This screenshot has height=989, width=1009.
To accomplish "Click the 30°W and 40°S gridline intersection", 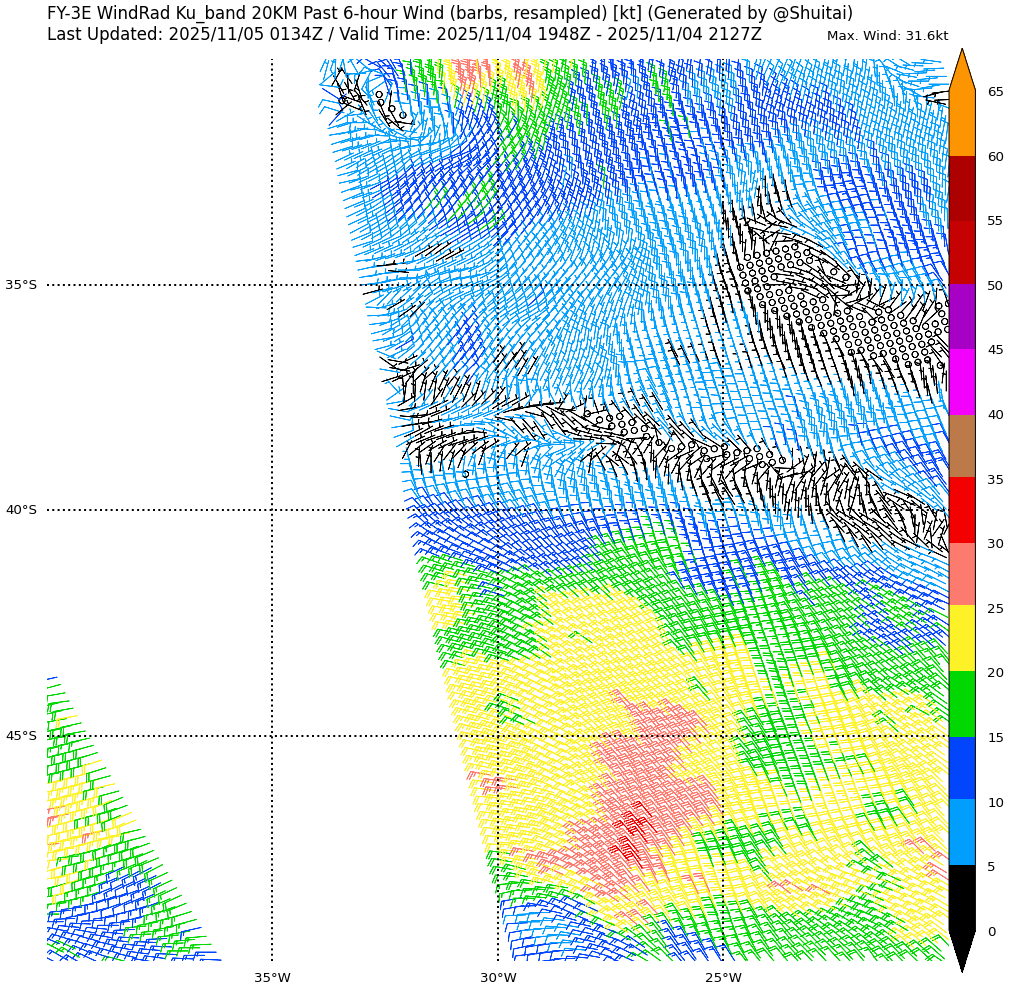I will 498,510.
